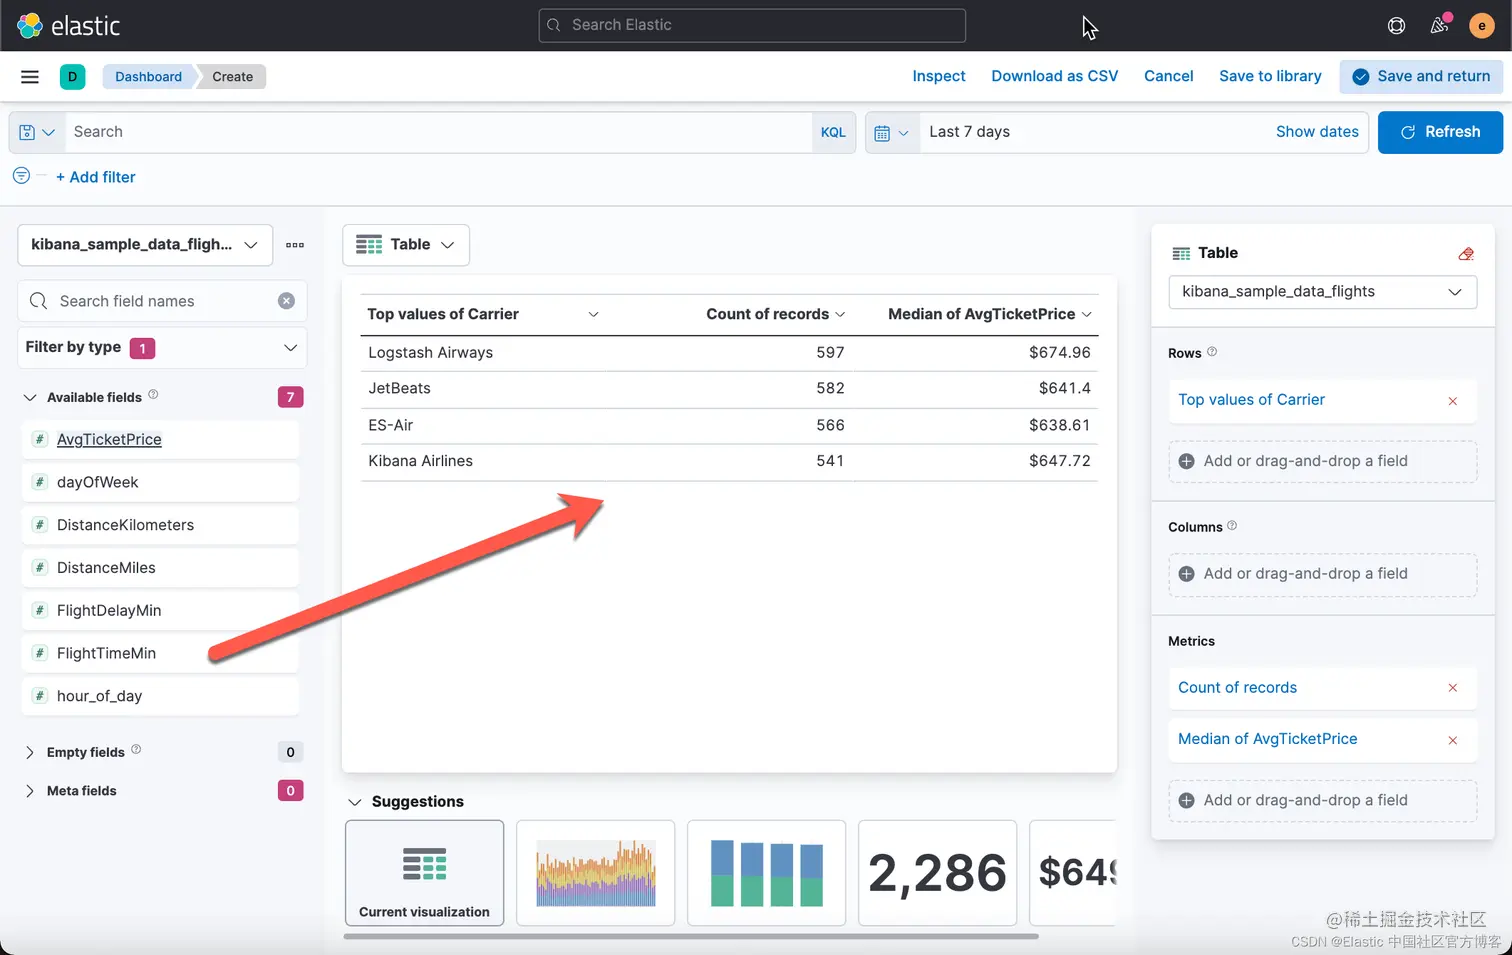
Task: Open Median of AvgTicketPrice column menu
Action: [1086, 314]
